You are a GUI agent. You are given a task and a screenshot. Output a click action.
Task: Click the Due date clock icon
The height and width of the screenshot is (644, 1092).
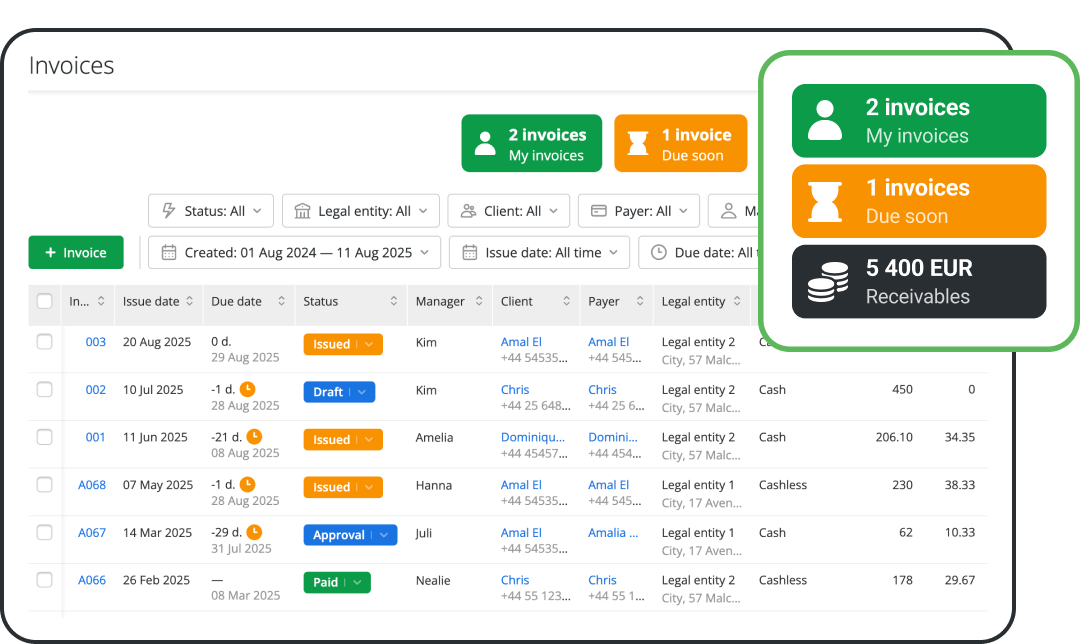tap(659, 252)
